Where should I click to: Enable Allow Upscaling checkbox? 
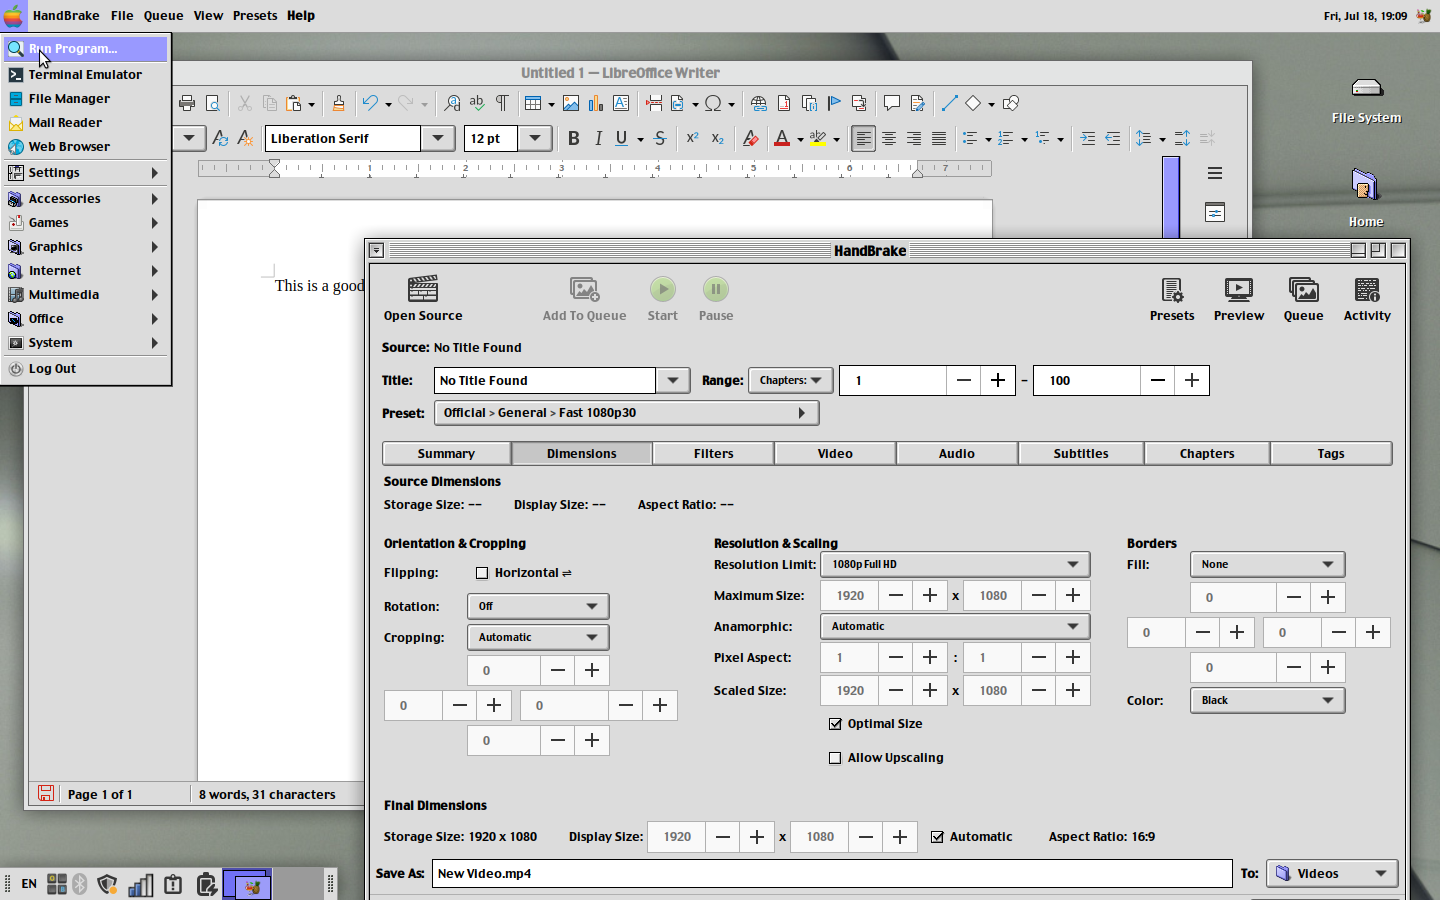[x=835, y=758]
